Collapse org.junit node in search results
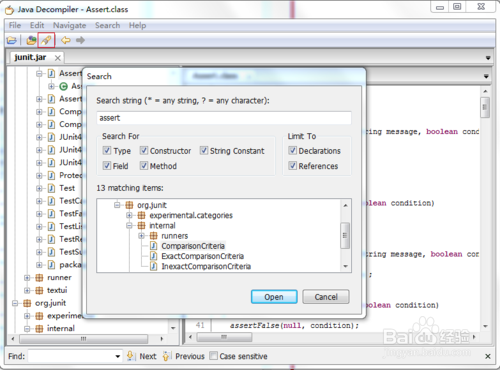This screenshot has height=370, width=500. (x=117, y=205)
